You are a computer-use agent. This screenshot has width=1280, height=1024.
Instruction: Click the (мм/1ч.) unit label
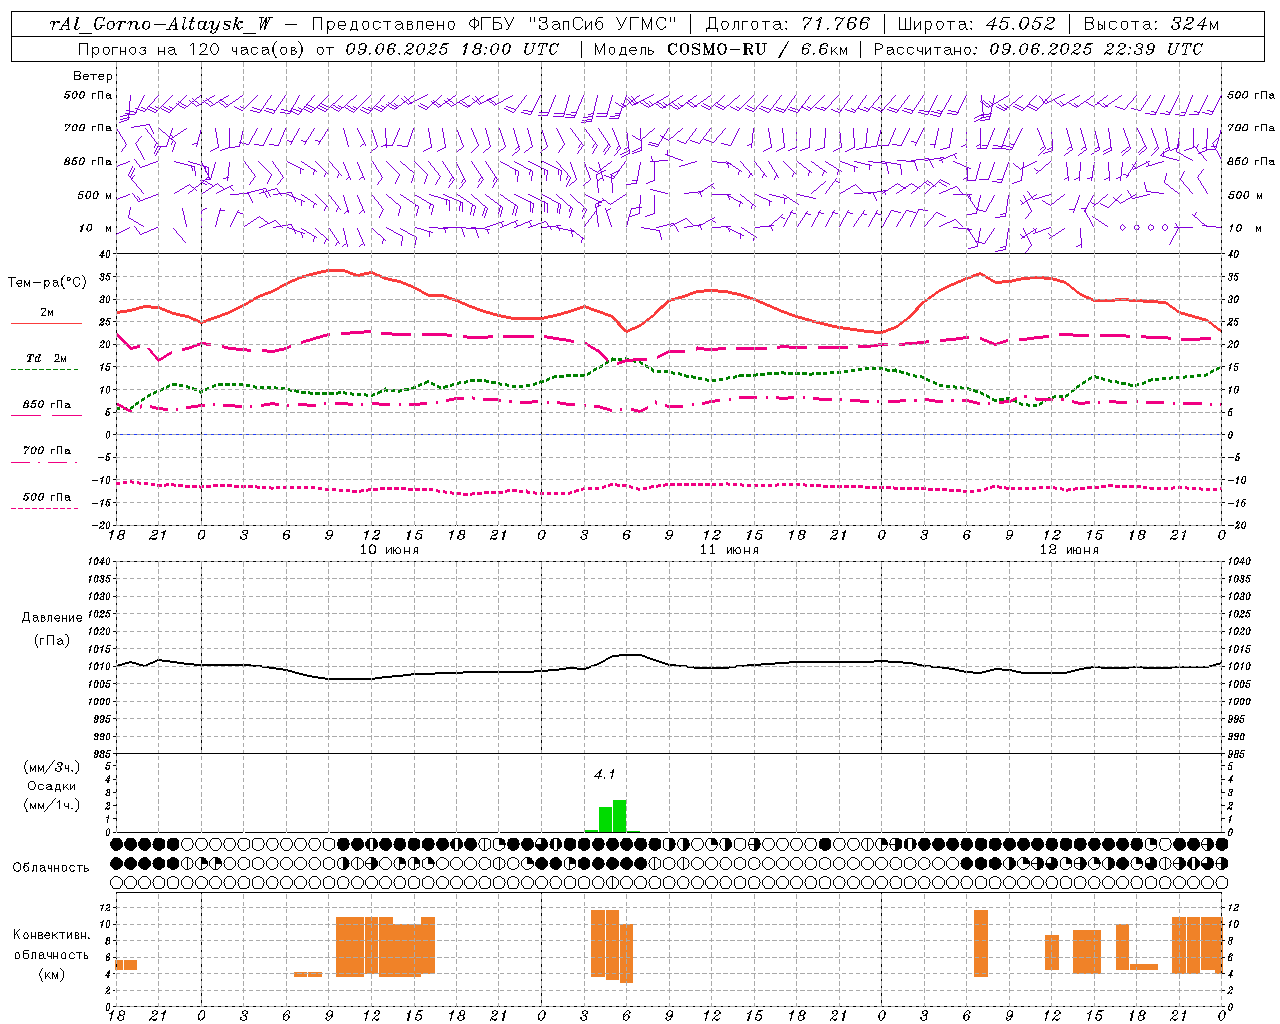pyautogui.click(x=52, y=805)
